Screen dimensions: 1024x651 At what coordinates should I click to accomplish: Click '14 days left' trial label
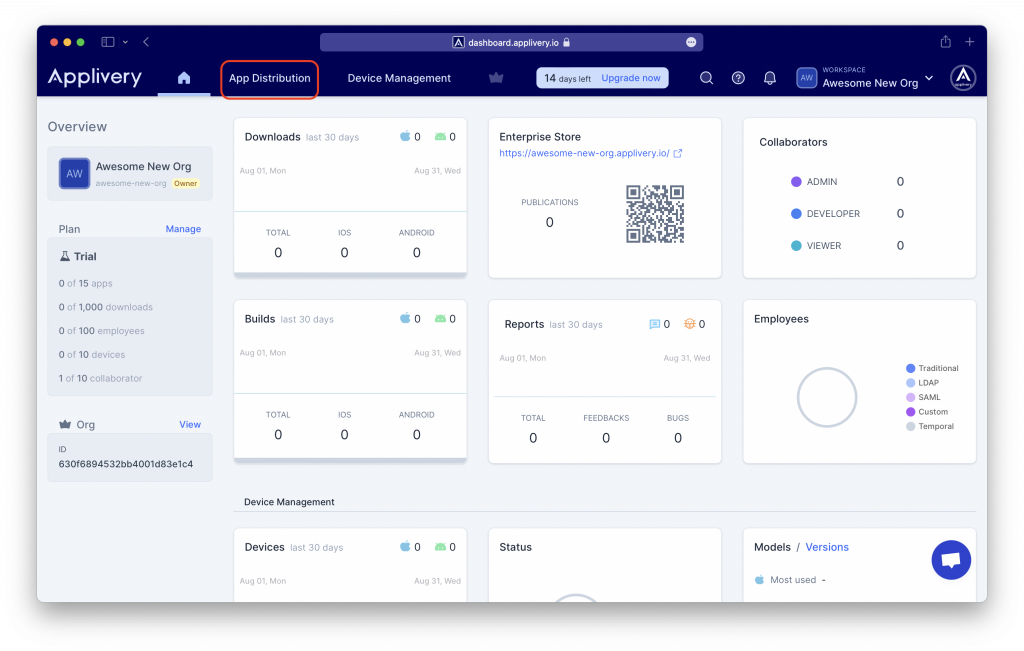568,78
